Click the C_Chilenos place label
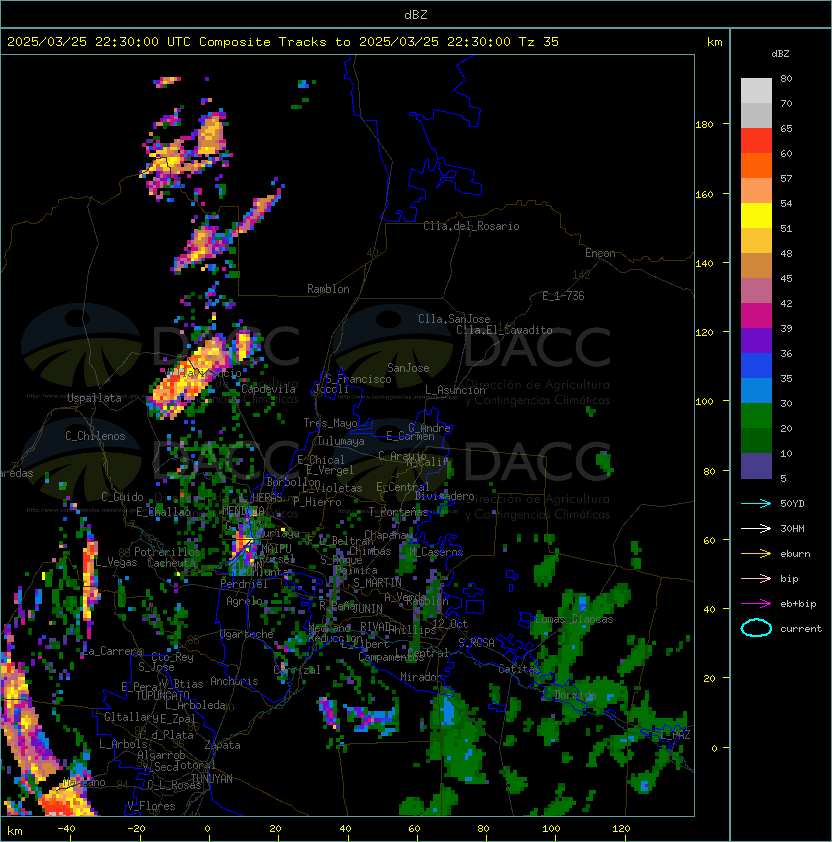The width and height of the screenshot is (832, 842). (95, 436)
